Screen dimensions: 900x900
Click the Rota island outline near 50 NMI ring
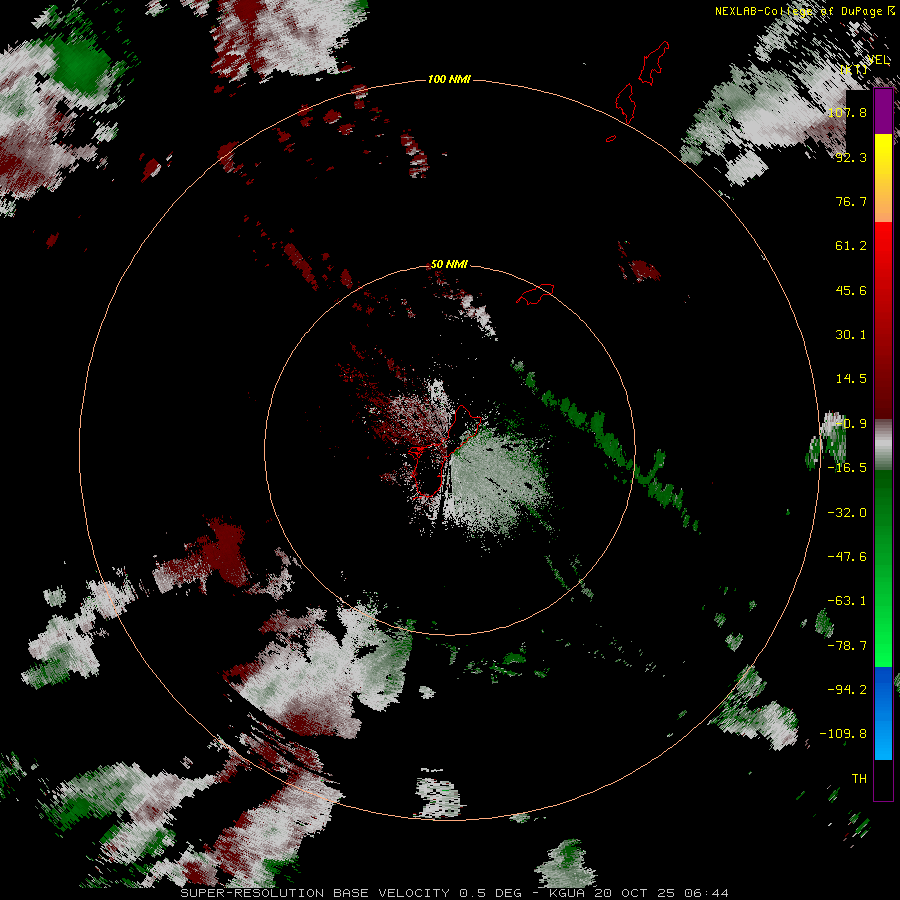coord(535,294)
